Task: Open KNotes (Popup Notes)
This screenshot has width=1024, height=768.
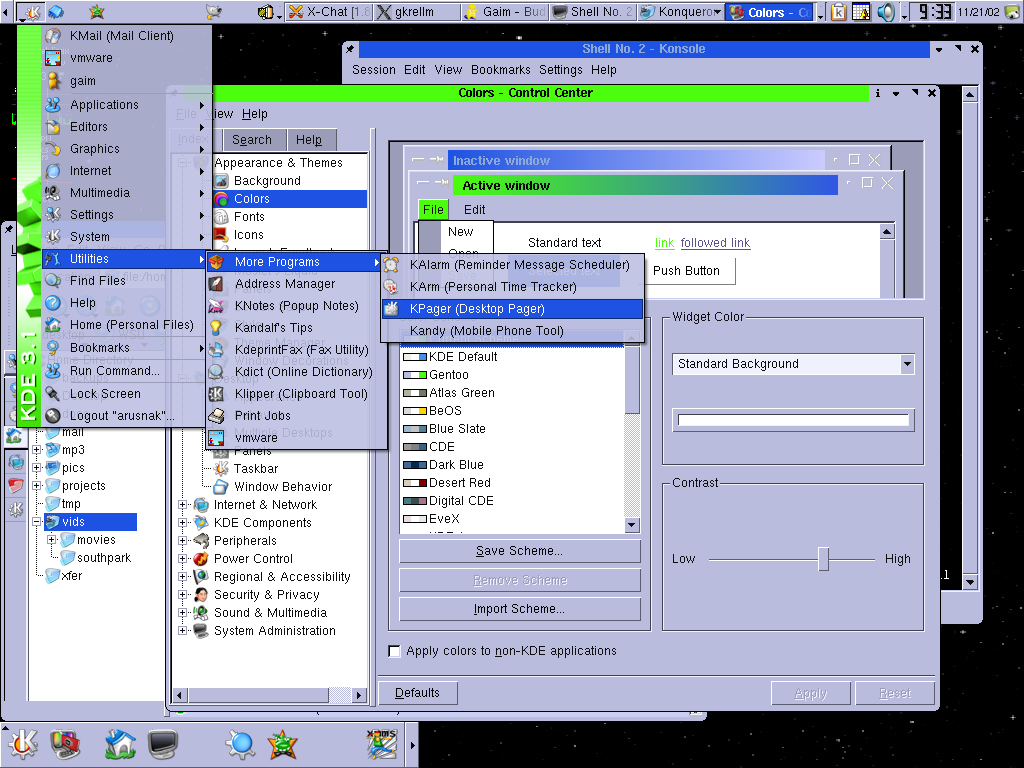Action: pyautogui.click(x=296, y=306)
